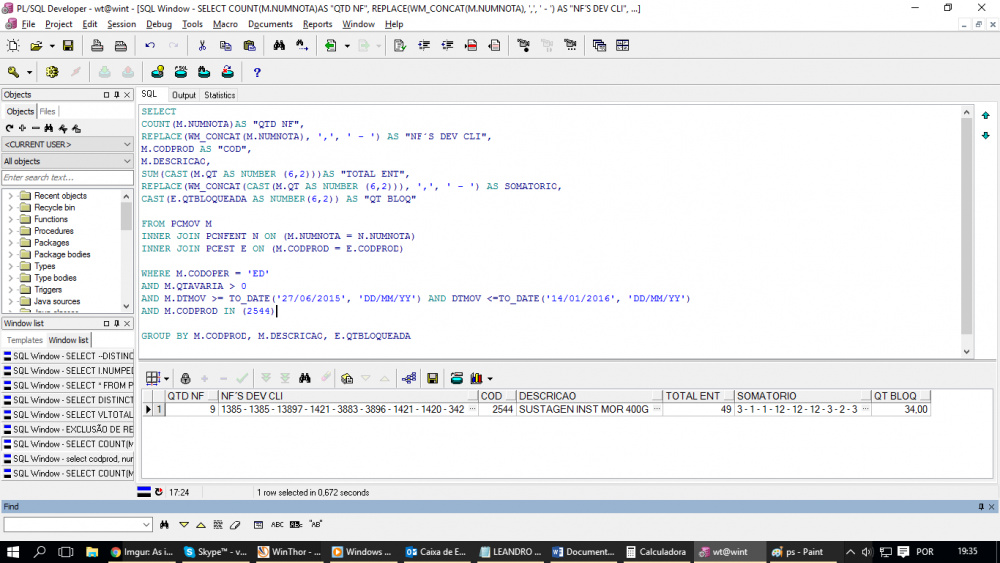
Task: Switch to the Statistics tab
Action: pyautogui.click(x=219, y=95)
